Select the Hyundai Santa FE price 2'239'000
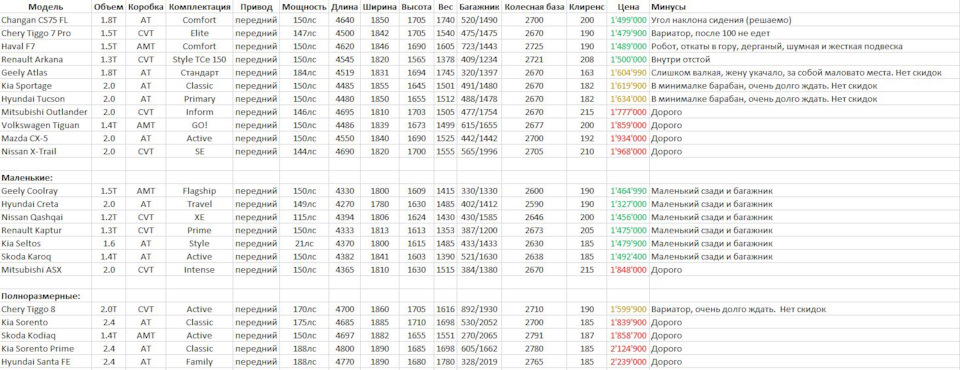This screenshot has height=370, width=960. click(x=629, y=362)
